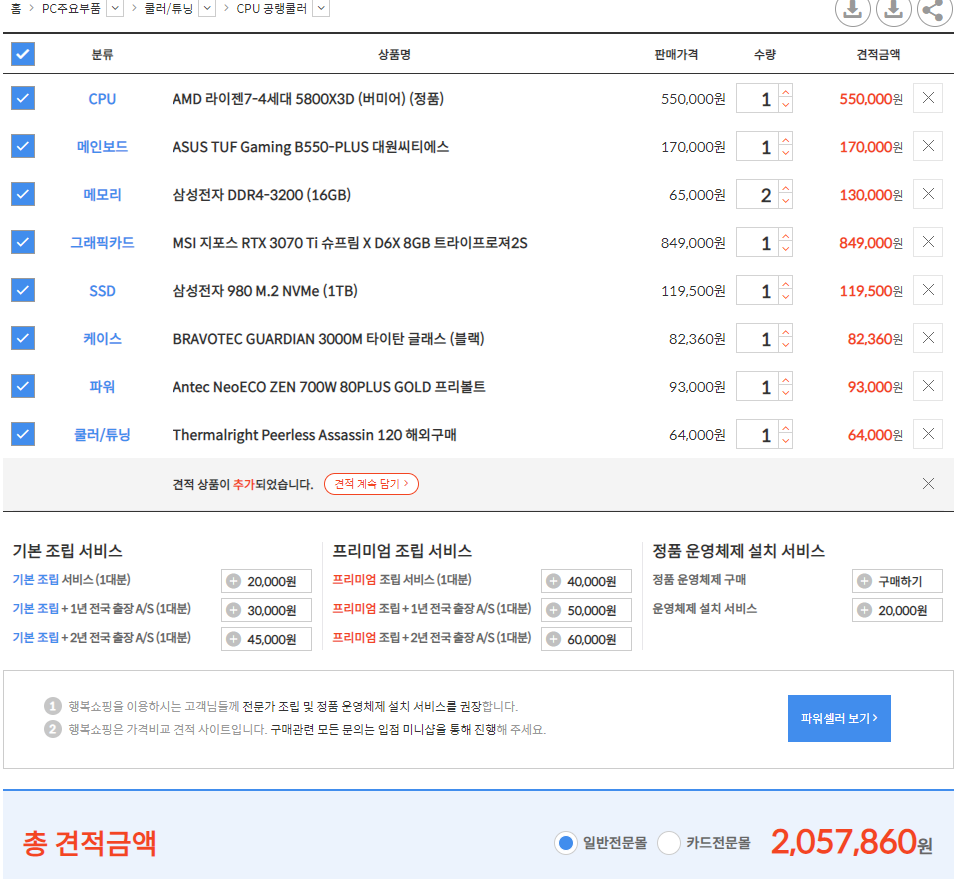954x879 pixels.
Task: Uncheck the 파워 row checkbox
Action: [x=23, y=386]
